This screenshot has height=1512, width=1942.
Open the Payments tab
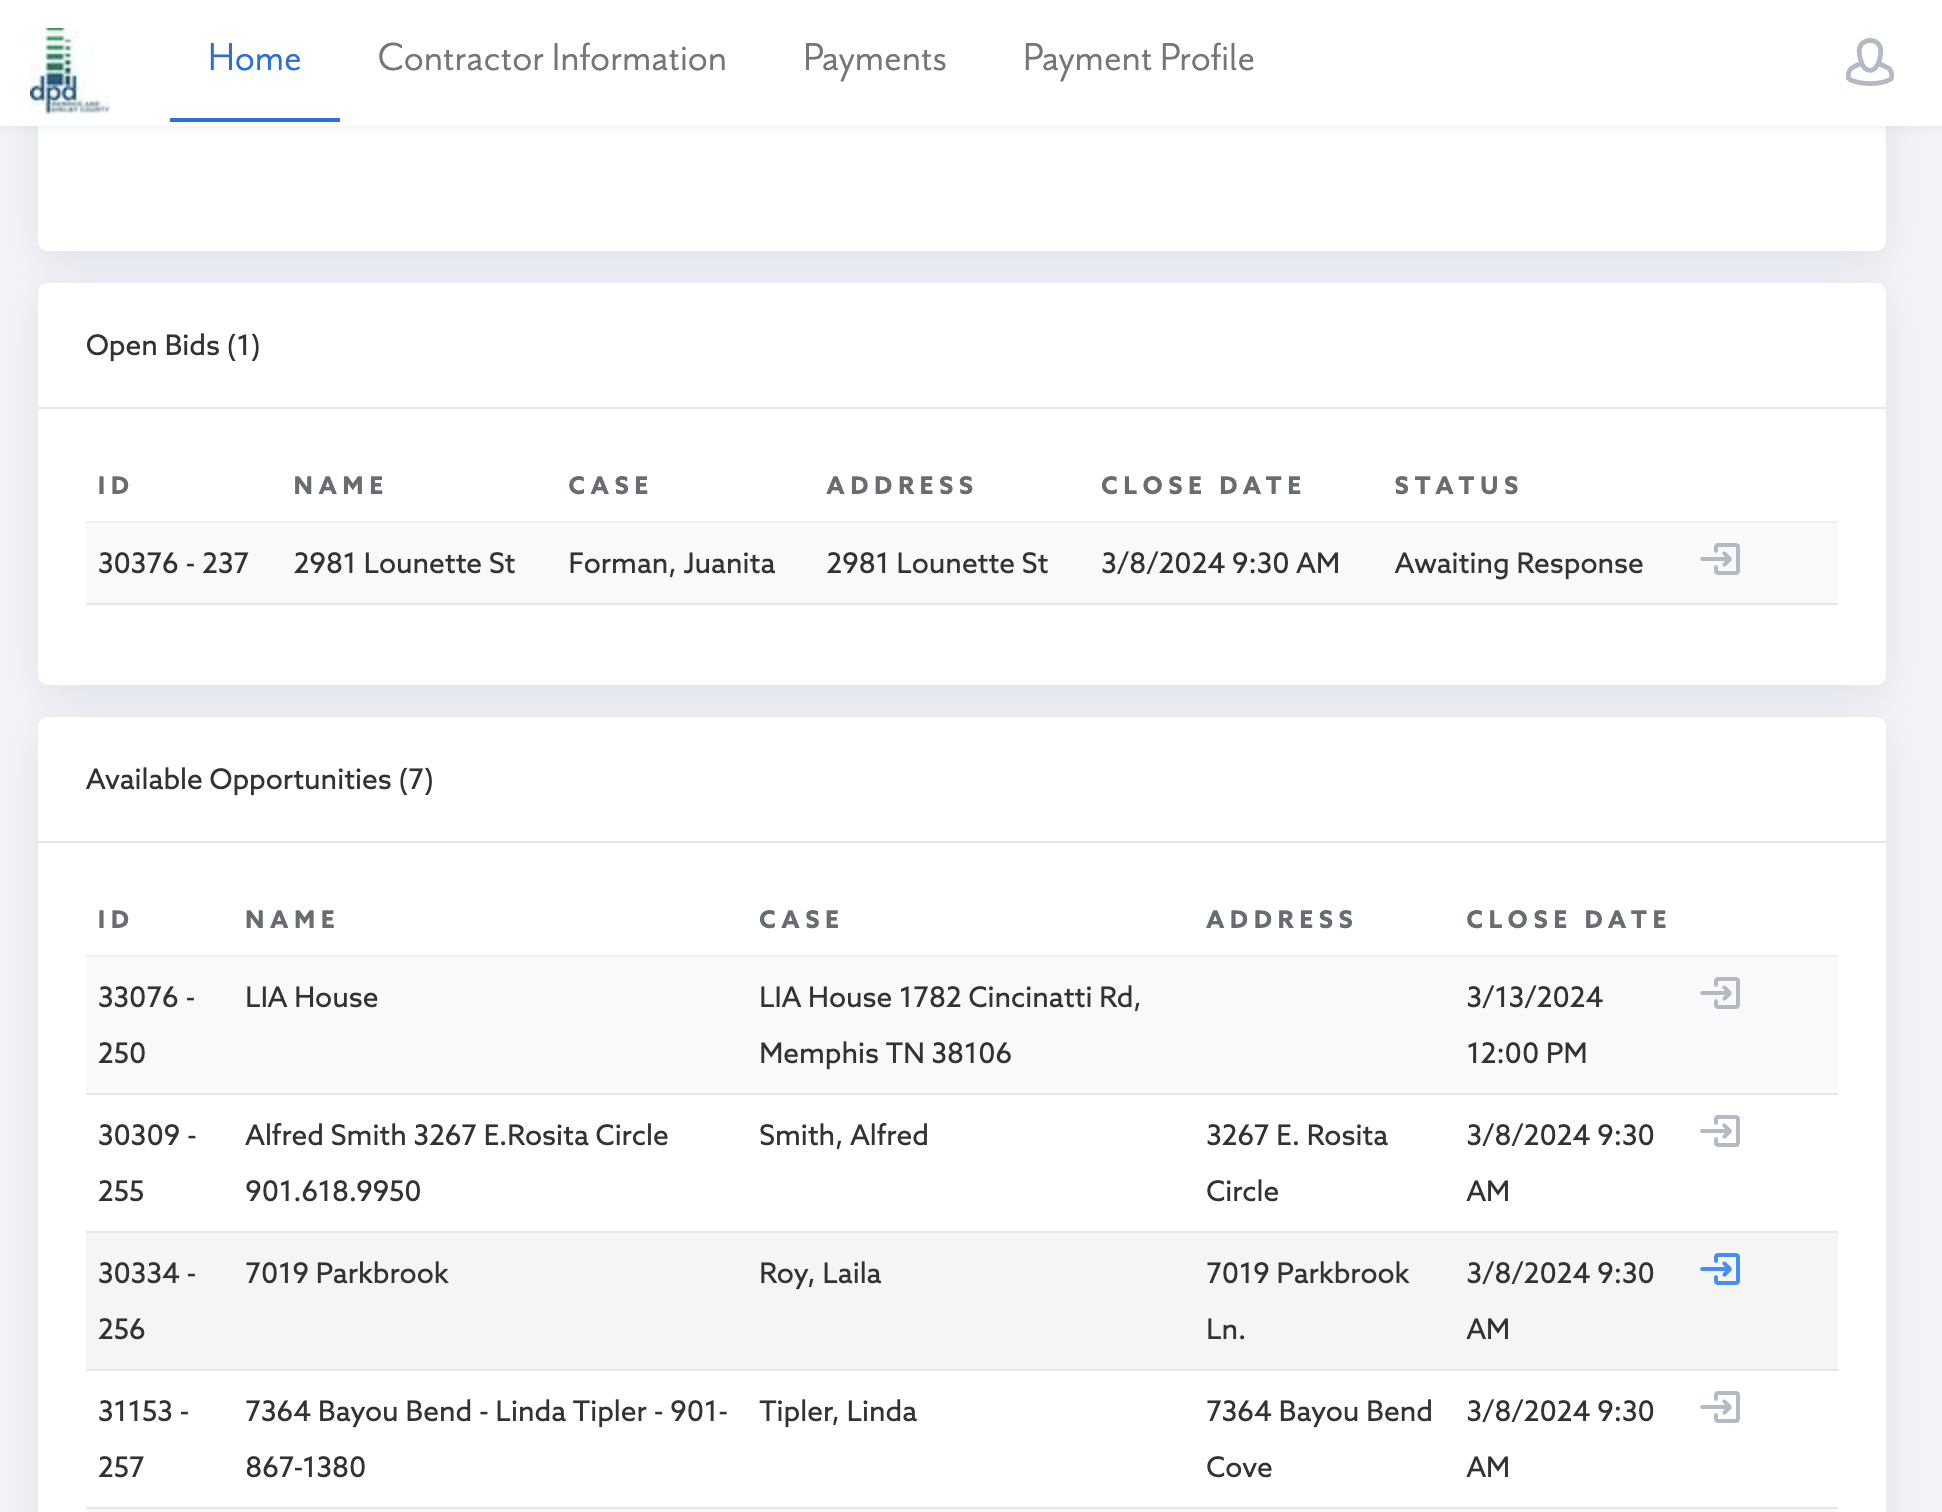point(874,60)
